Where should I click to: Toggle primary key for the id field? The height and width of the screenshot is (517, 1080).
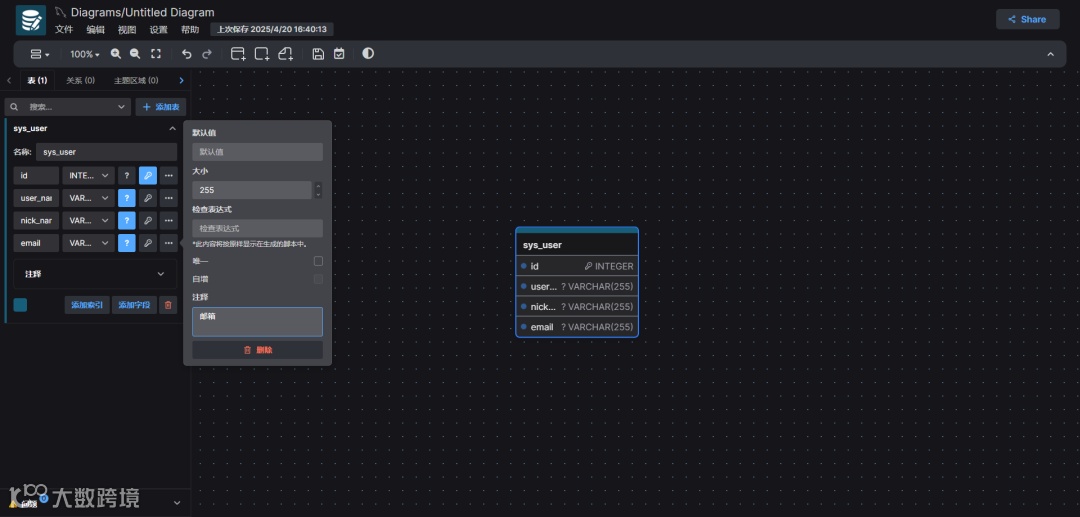148,176
